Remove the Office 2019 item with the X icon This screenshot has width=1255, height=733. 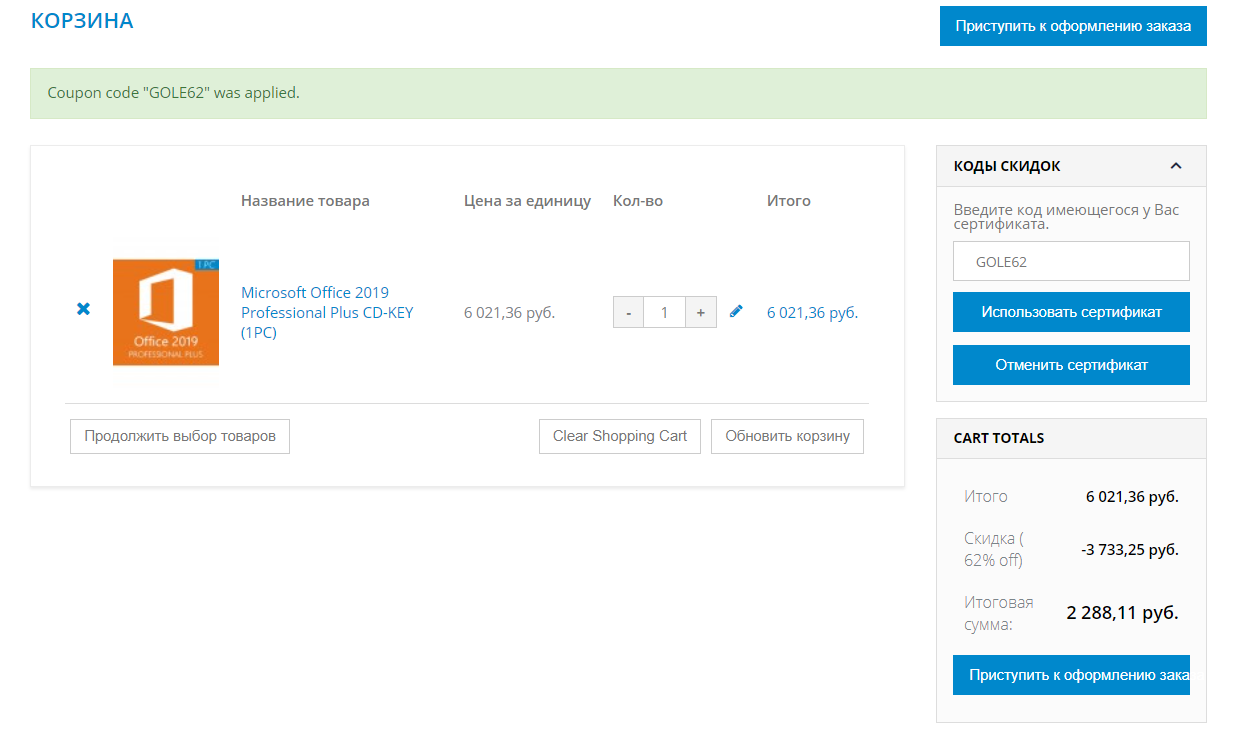[84, 310]
